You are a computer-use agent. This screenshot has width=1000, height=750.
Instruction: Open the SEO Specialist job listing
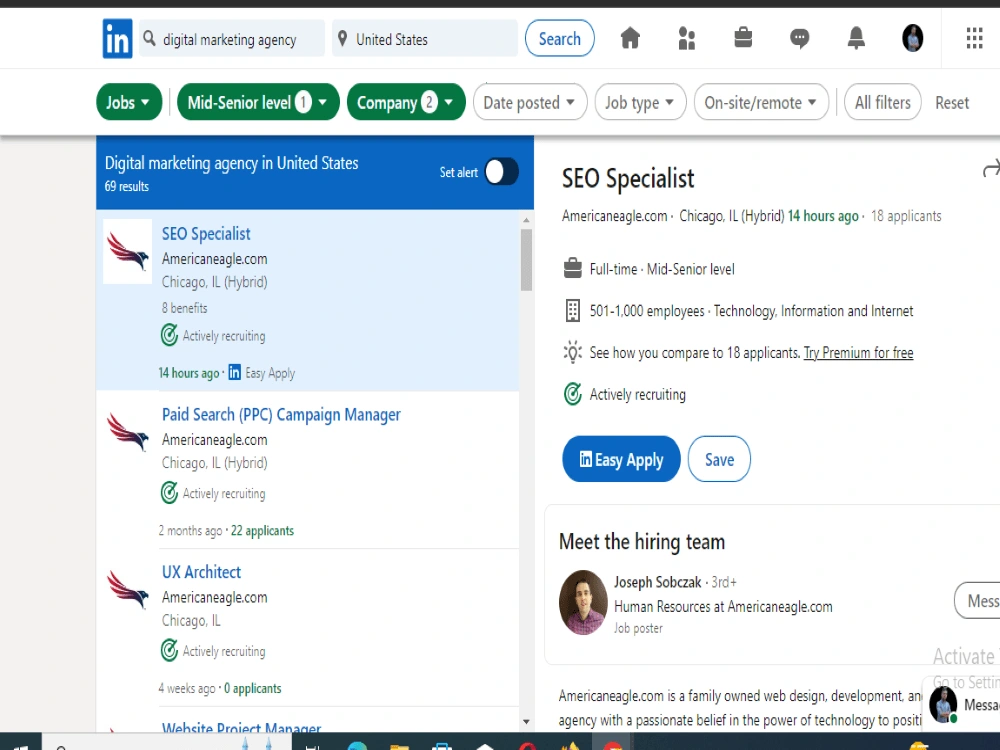[x=206, y=233]
